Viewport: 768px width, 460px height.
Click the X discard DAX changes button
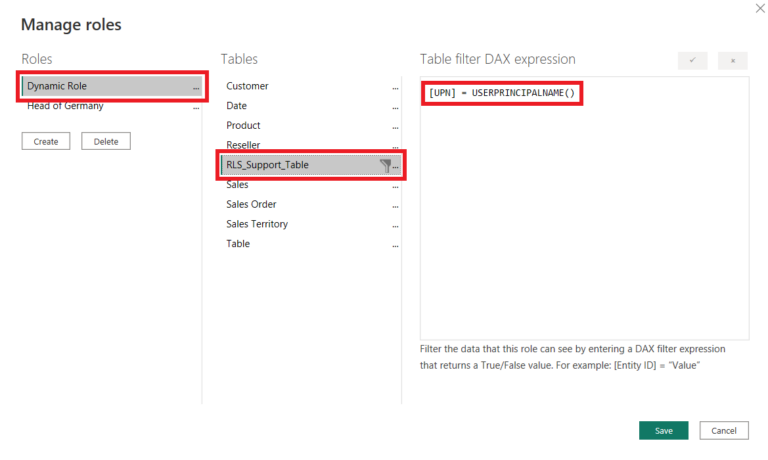(732, 61)
